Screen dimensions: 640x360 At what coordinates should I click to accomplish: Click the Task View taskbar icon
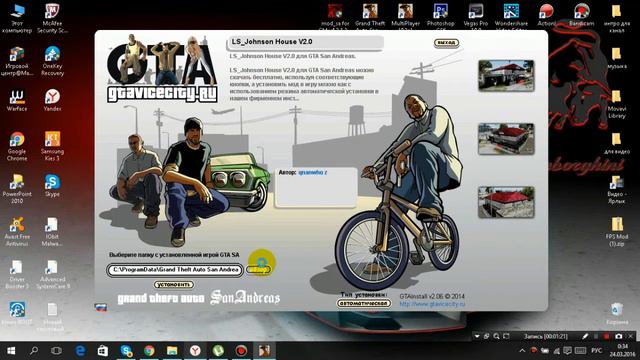(57, 351)
